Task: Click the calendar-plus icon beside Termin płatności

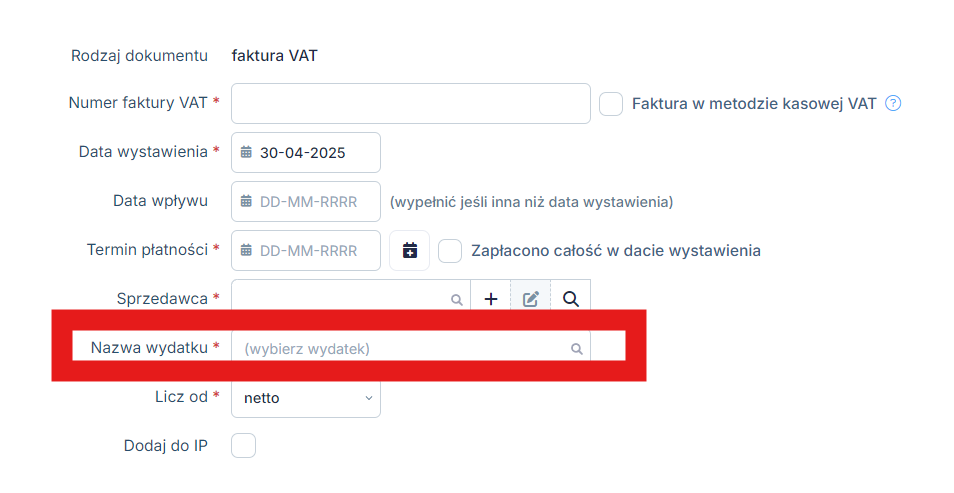Action: [x=409, y=250]
